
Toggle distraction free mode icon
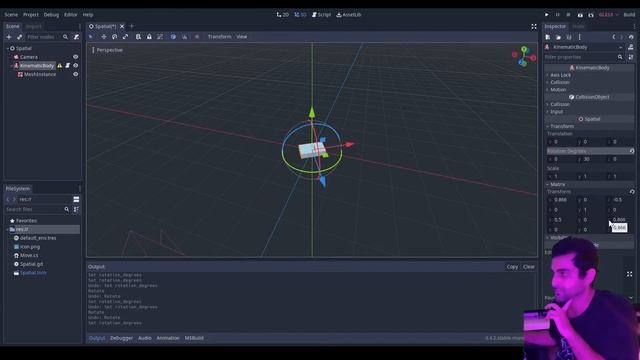tap(534, 27)
